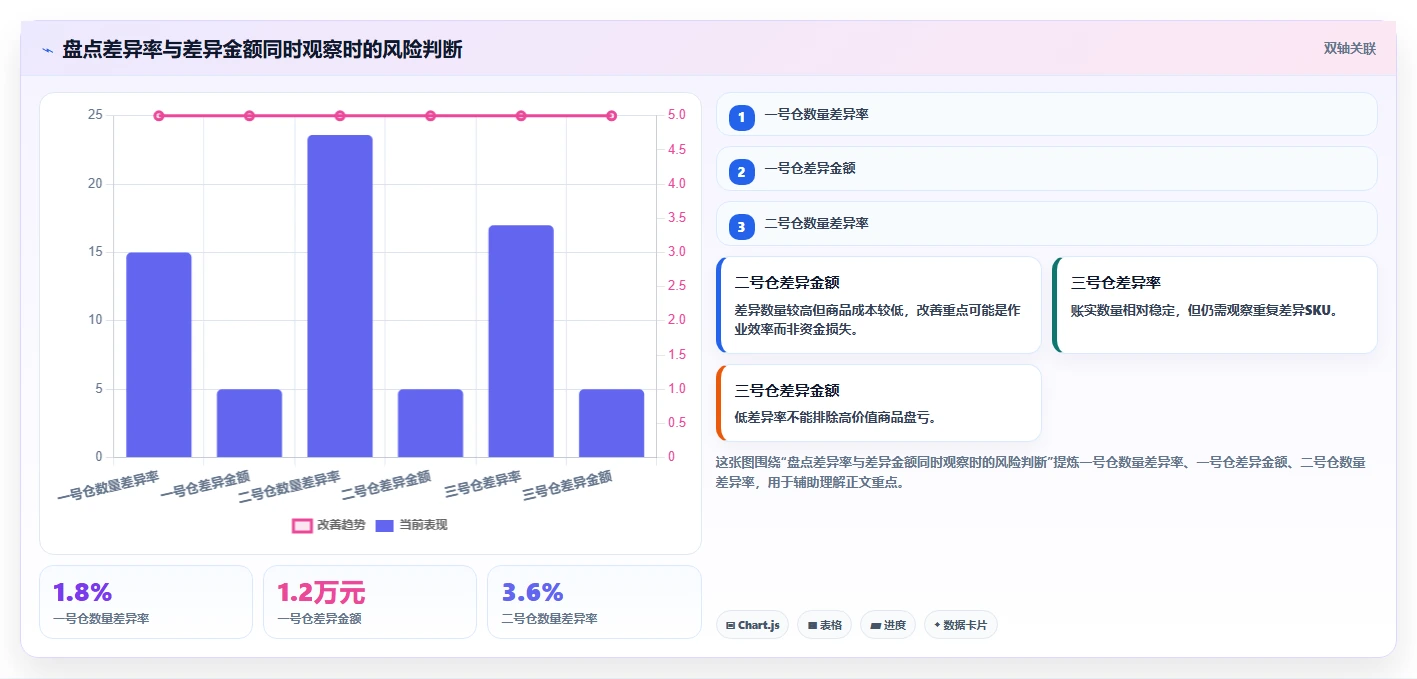
Task: Click the 3.6% stat card
Action: tap(594, 602)
